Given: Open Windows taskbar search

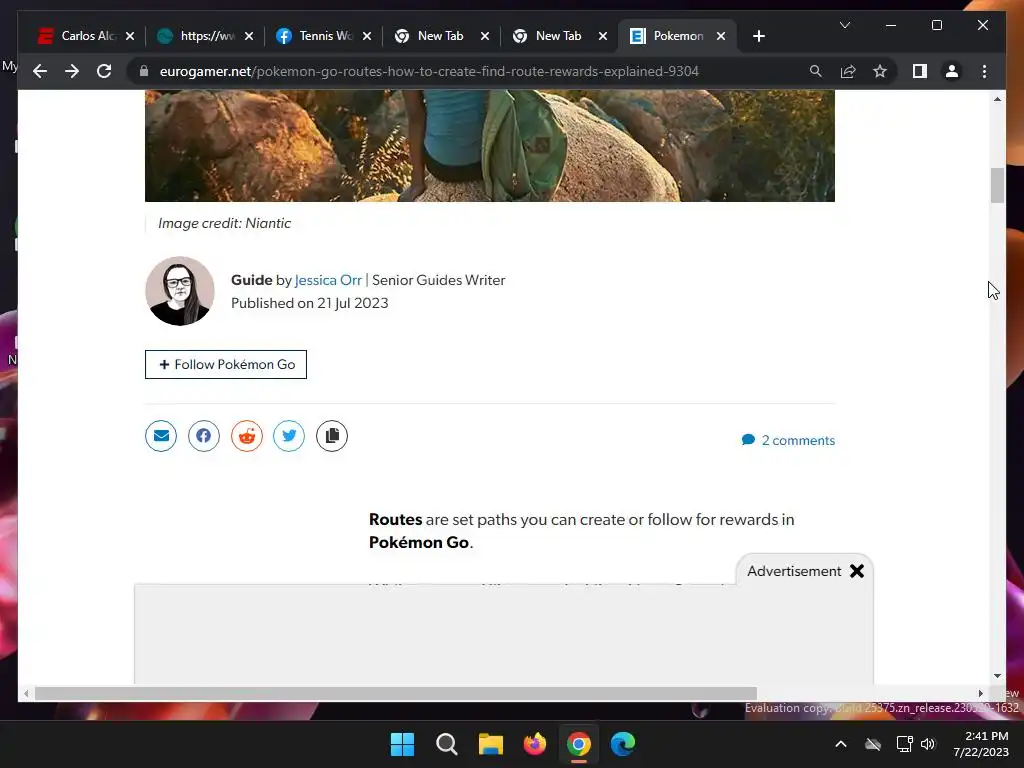Looking at the screenshot, I should 447,744.
